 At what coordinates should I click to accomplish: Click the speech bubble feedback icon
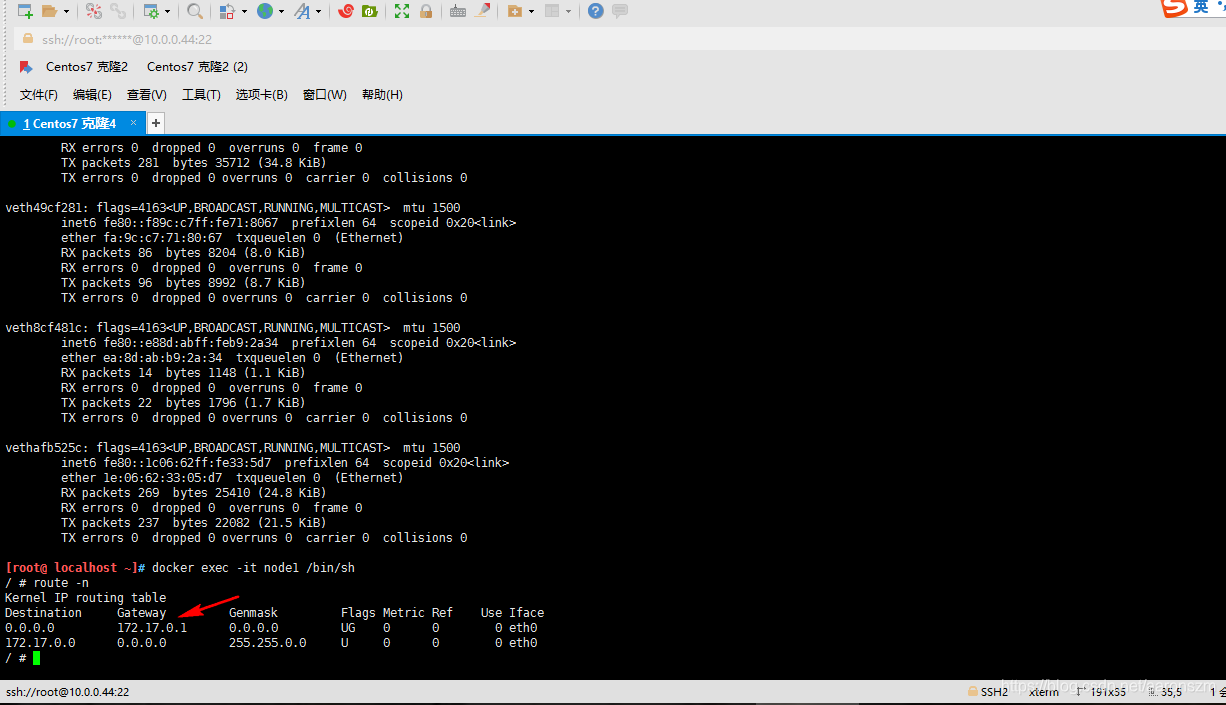[620, 11]
